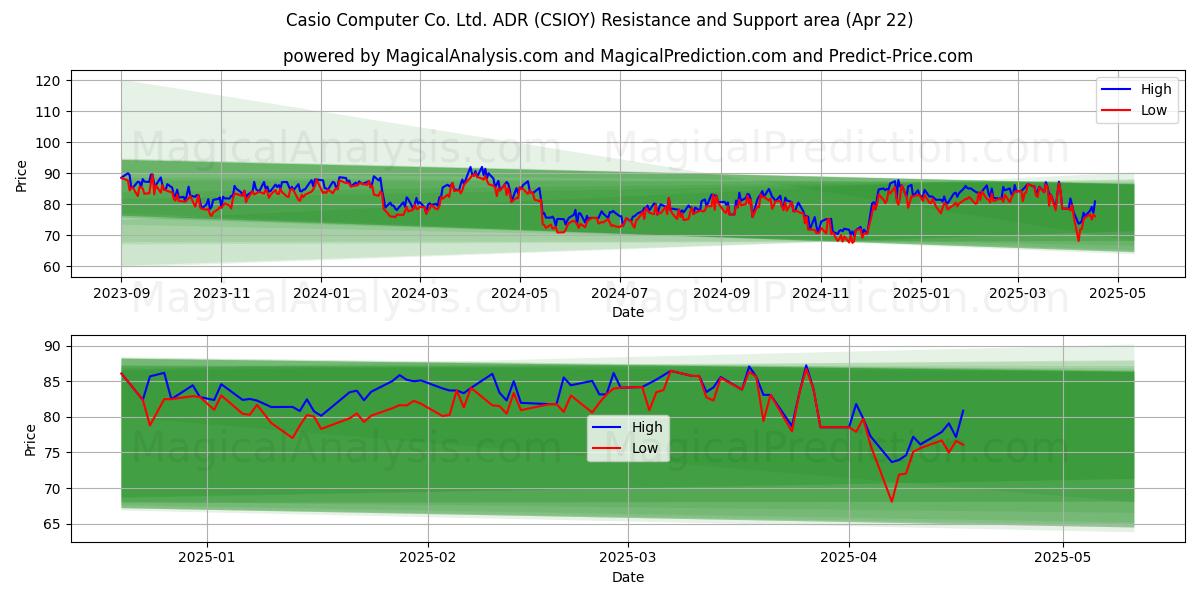Click the '2025-02' tick label
1200x600 pixels.
point(428,559)
